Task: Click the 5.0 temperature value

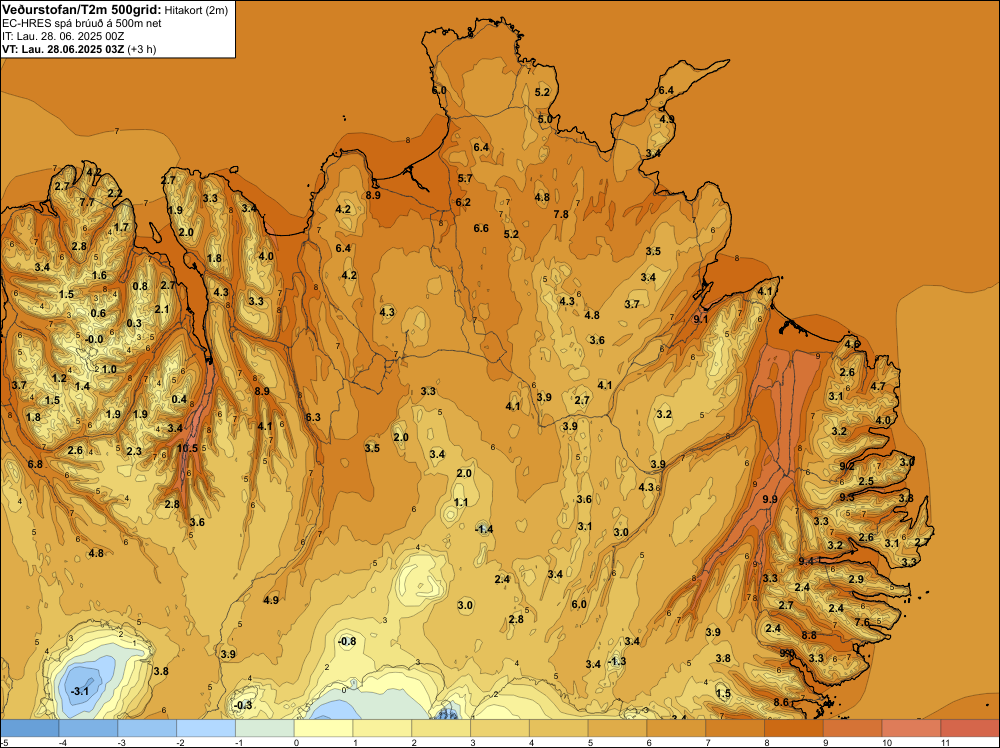Action: click(x=545, y=120)
